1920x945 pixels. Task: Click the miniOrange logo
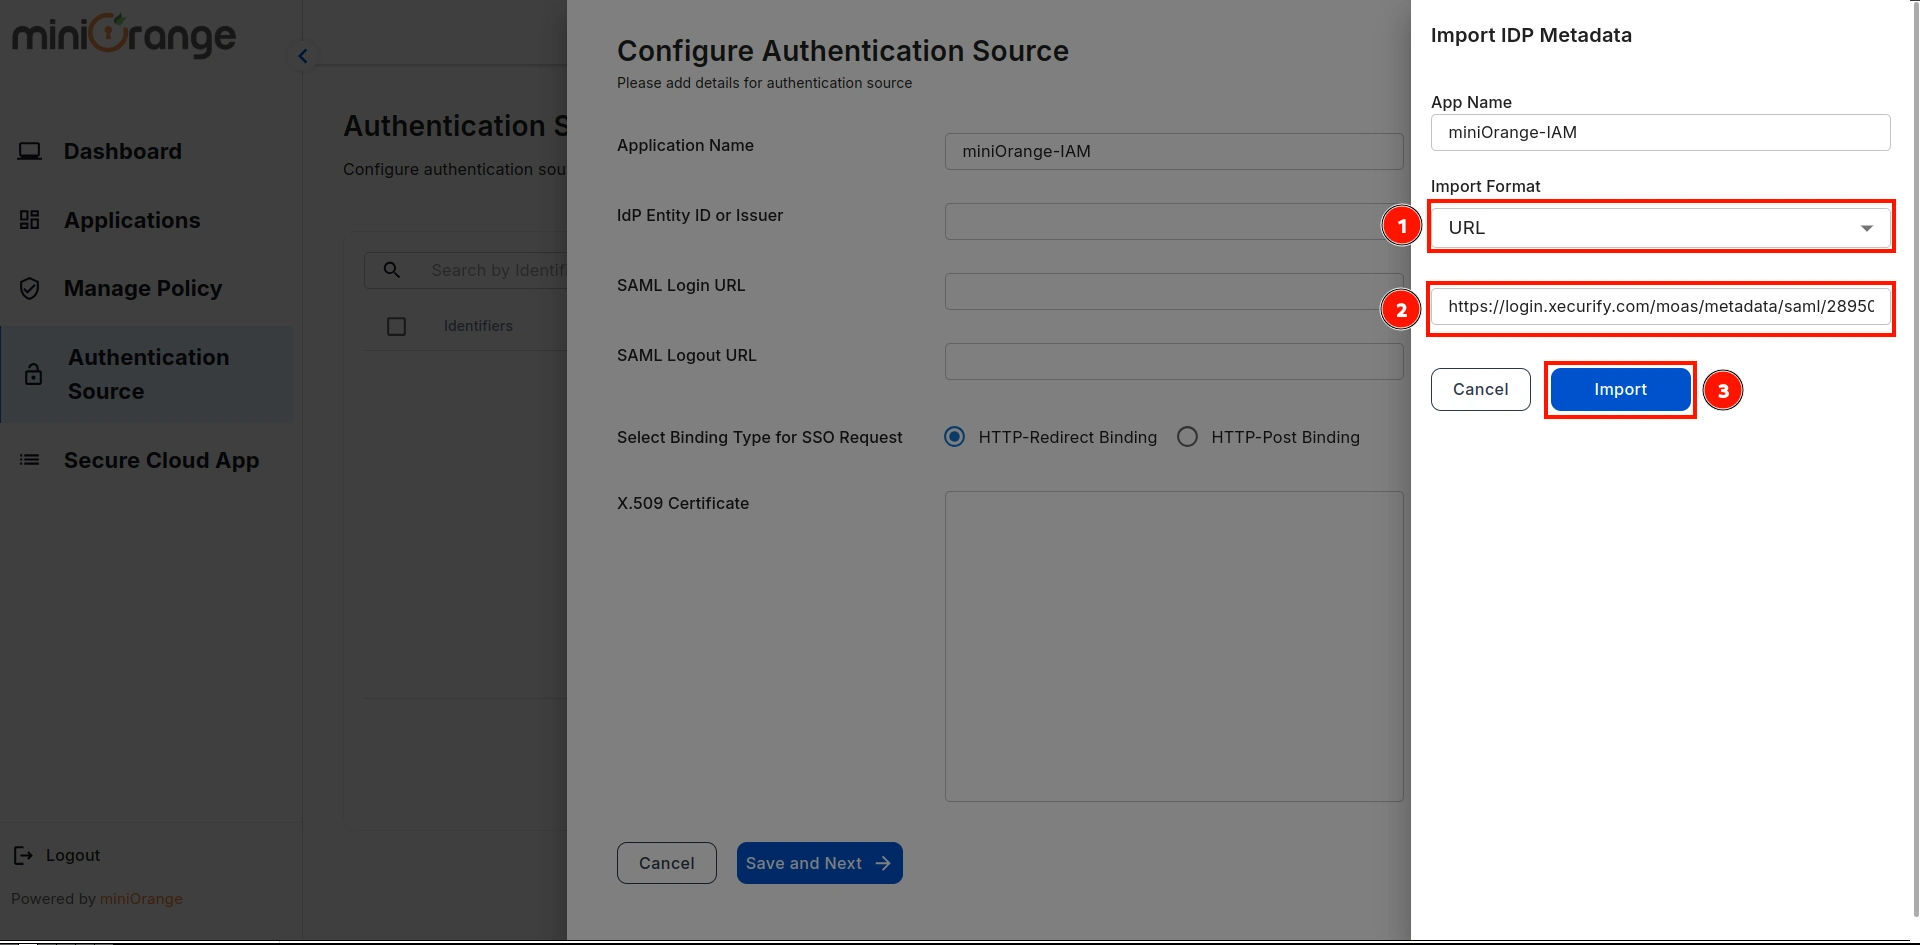click(122, 36)
